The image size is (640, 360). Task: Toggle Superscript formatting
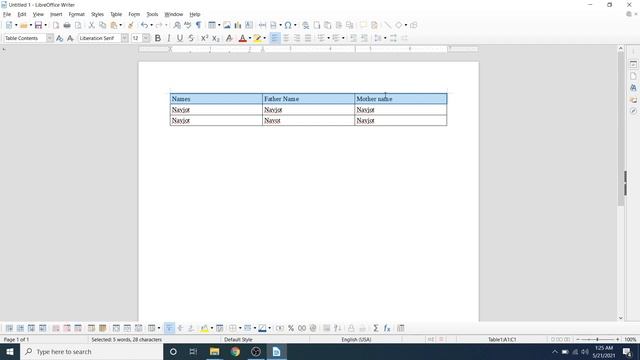pyautogui.click(x=204, y=38)
